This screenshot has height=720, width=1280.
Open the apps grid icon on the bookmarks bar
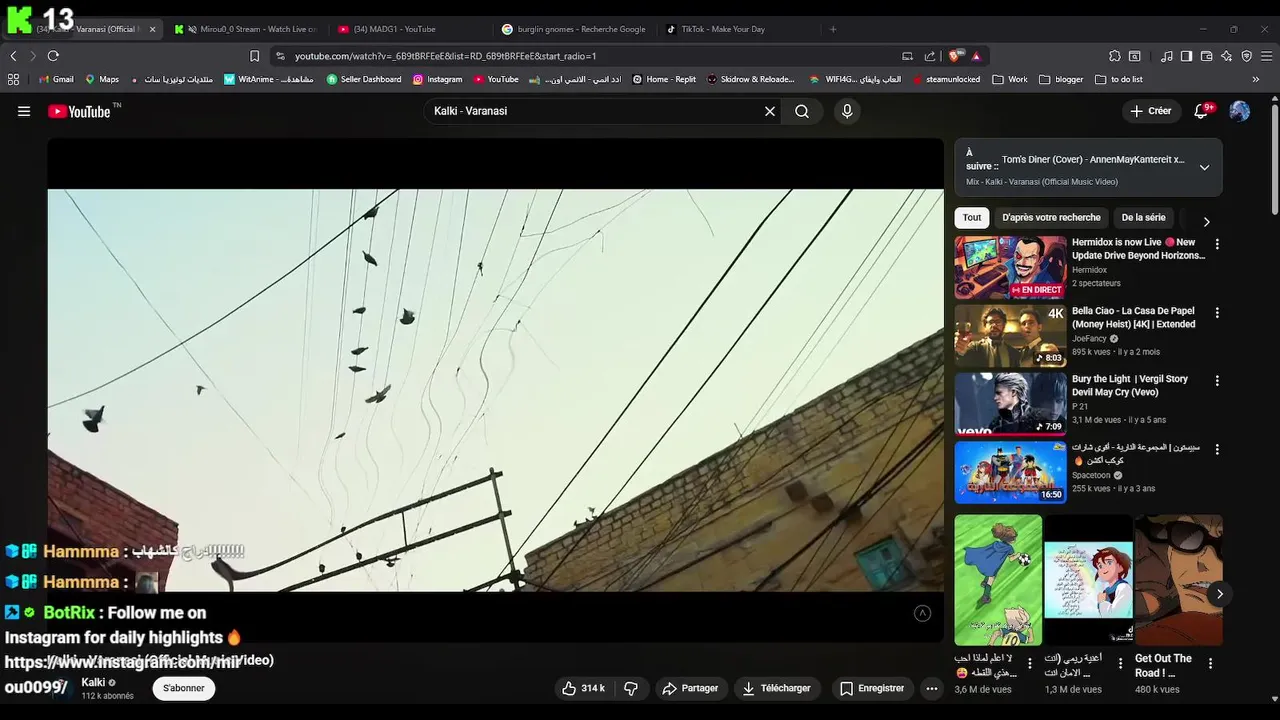coord(13,79)
